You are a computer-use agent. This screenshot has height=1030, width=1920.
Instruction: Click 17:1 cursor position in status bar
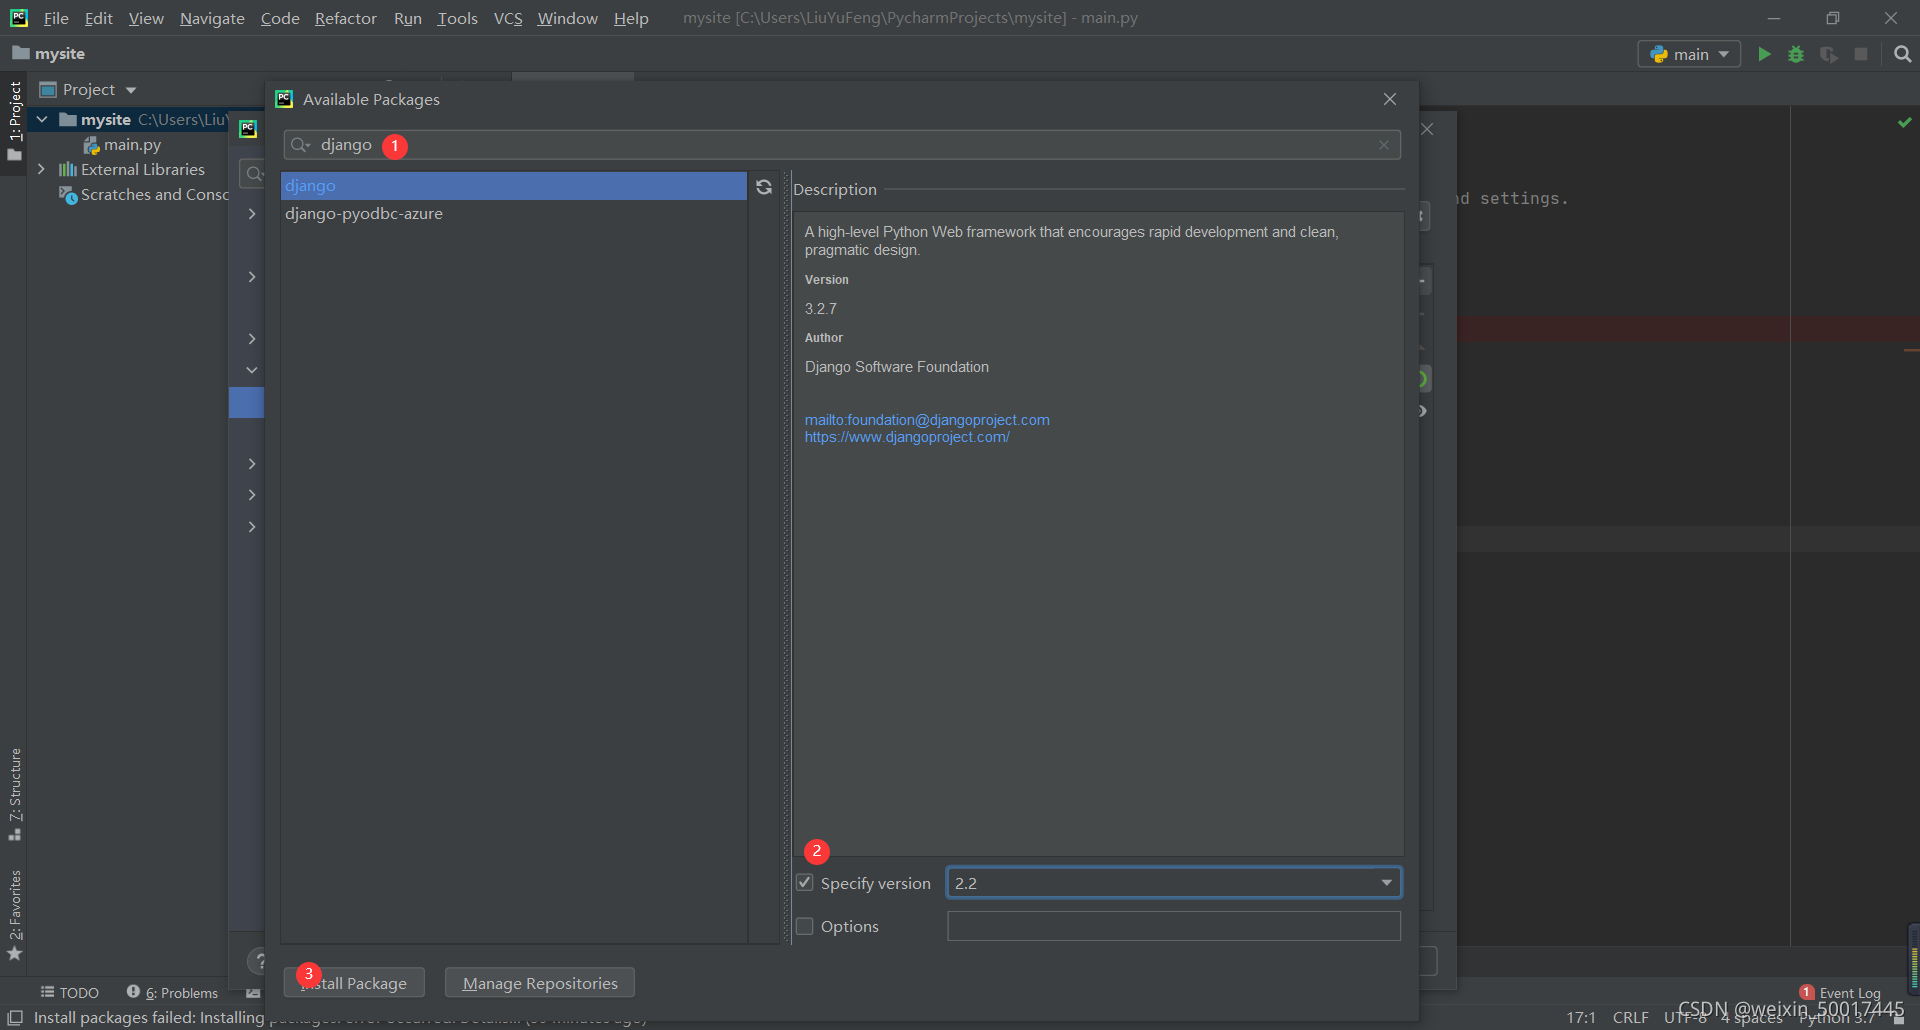(x=1581, y=1017)
